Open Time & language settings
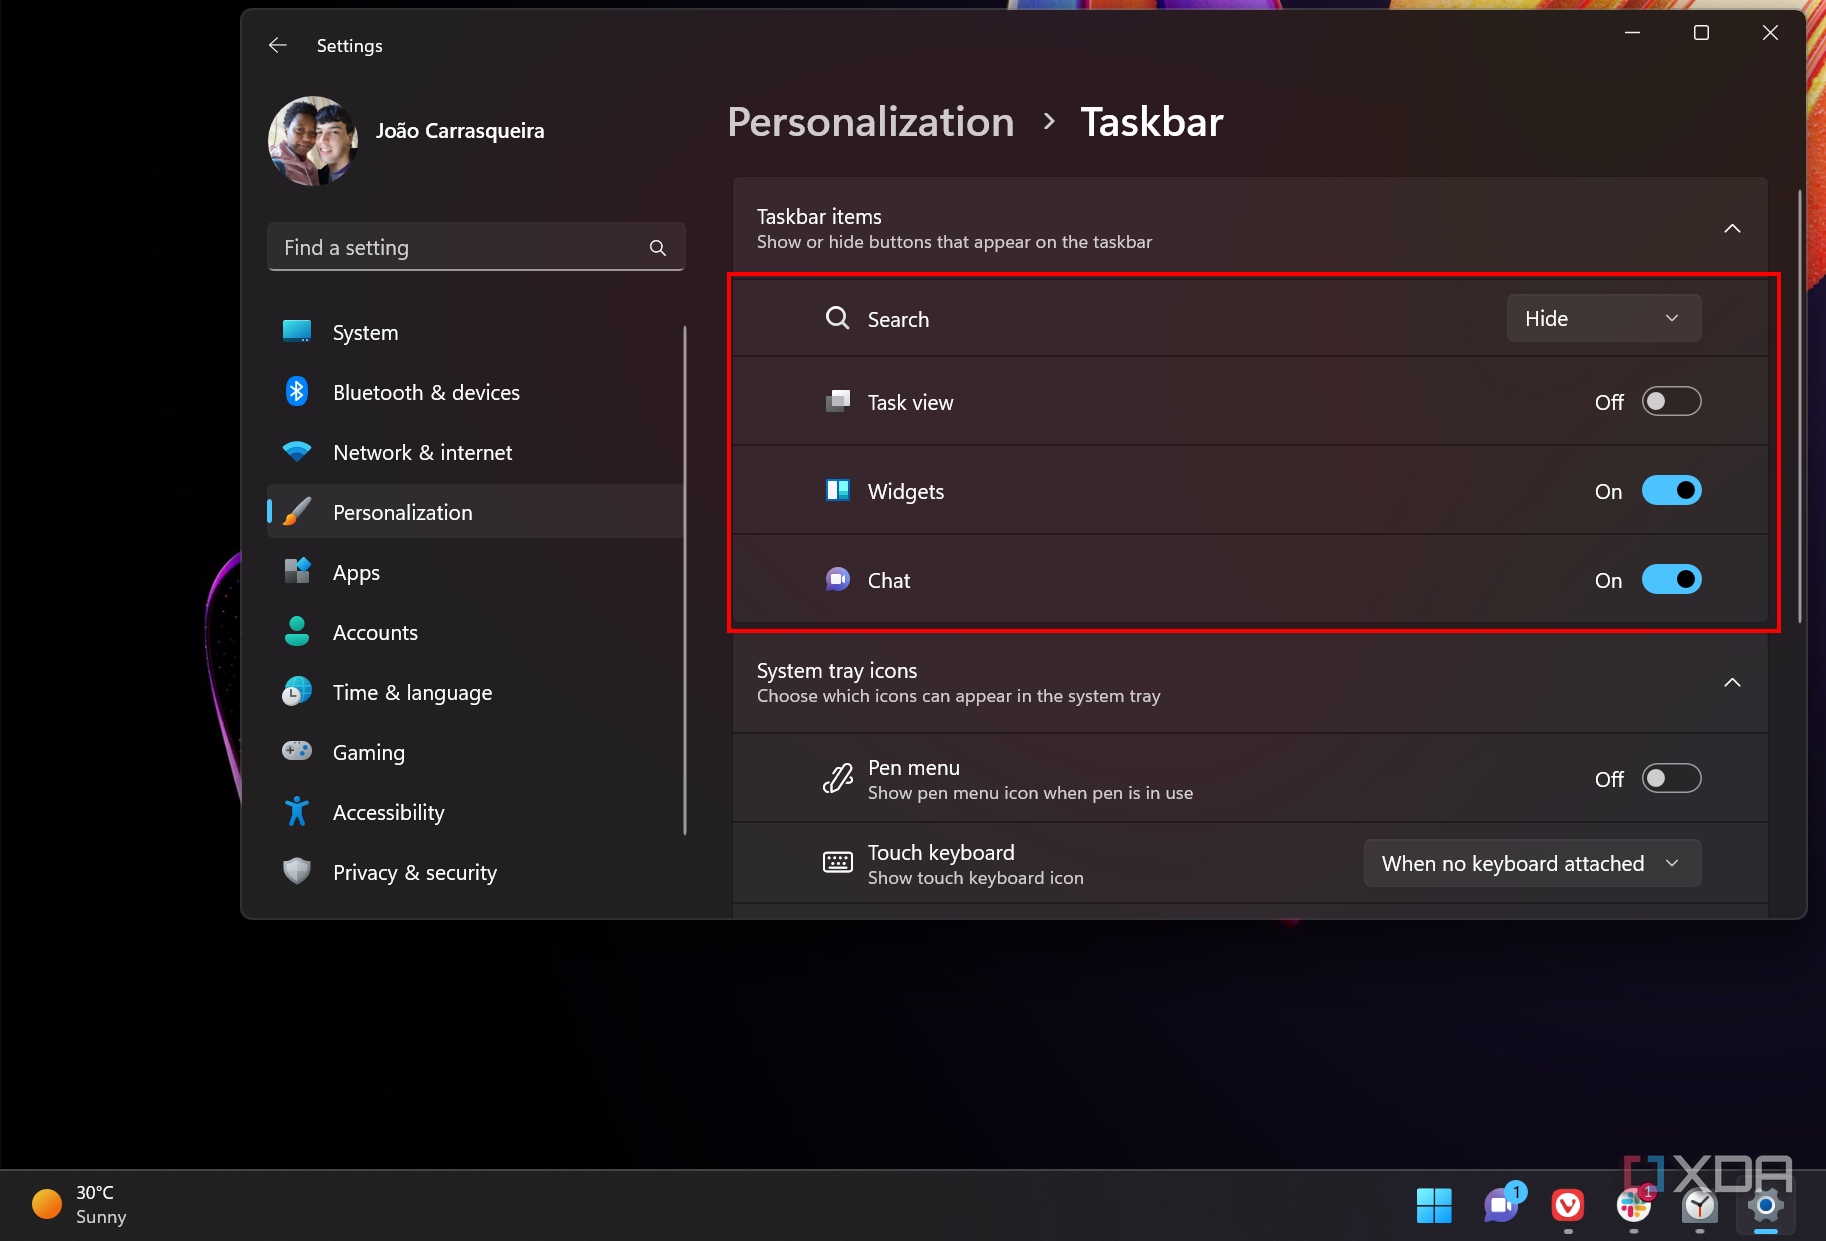The image size is (1826, 1241). point(412,691)
